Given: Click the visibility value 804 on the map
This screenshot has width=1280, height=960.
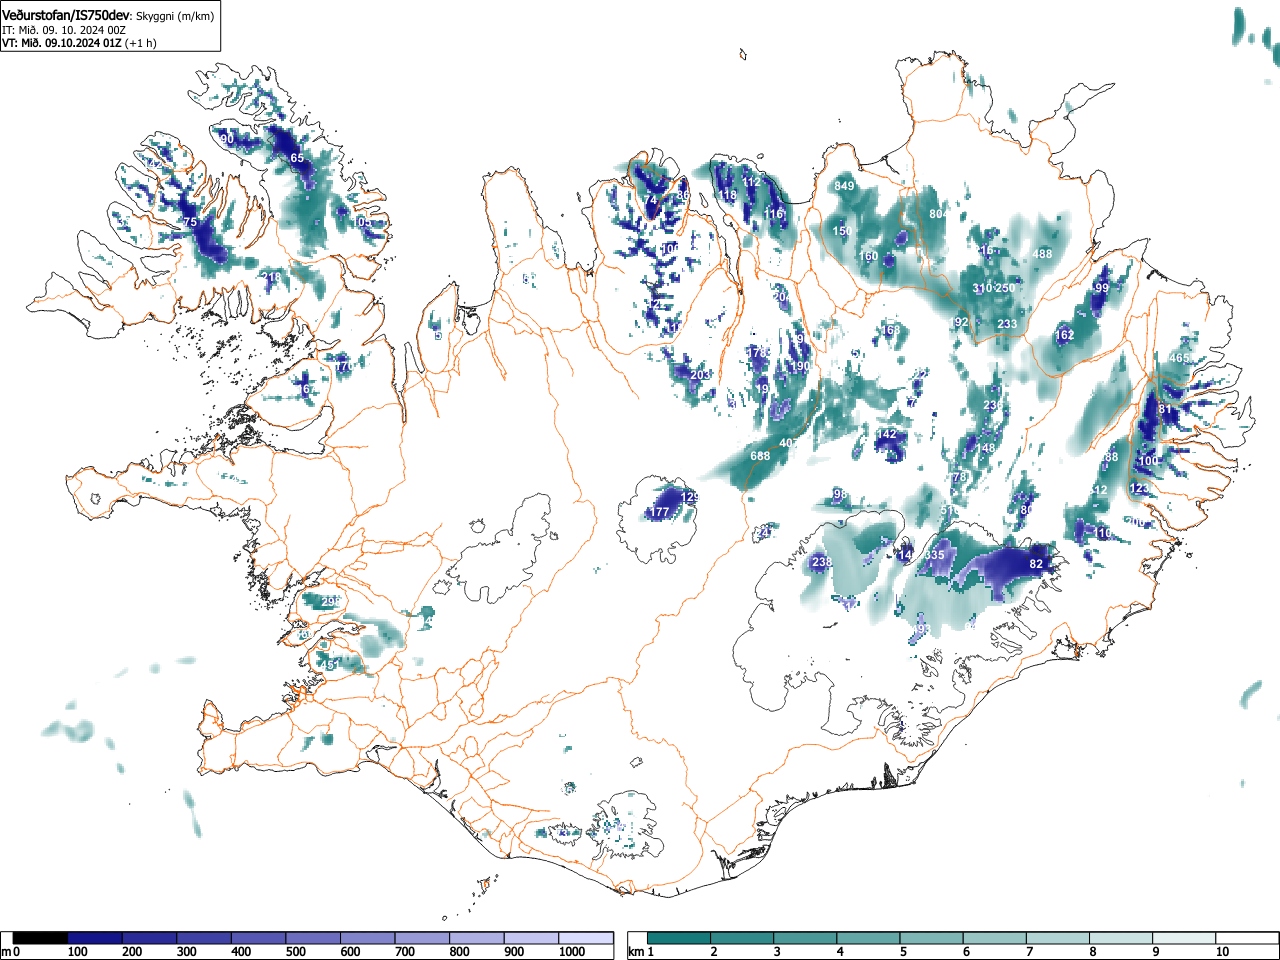Looking at the screenshot, I should pyautogui.click(x=938, y=214).
